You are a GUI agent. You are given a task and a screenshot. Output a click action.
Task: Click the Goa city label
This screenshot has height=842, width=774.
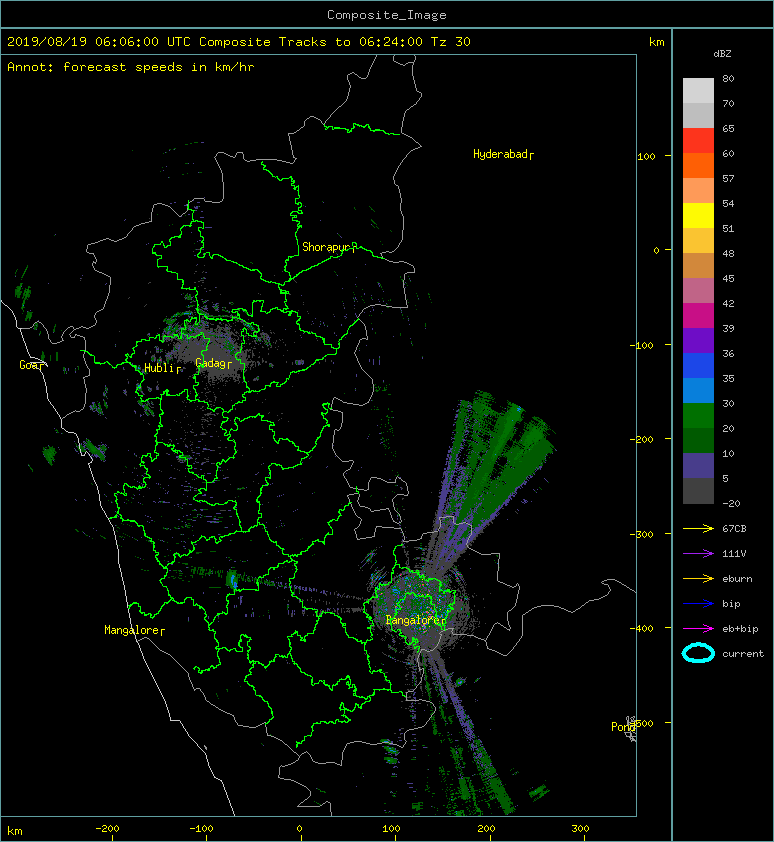point(31,365)
